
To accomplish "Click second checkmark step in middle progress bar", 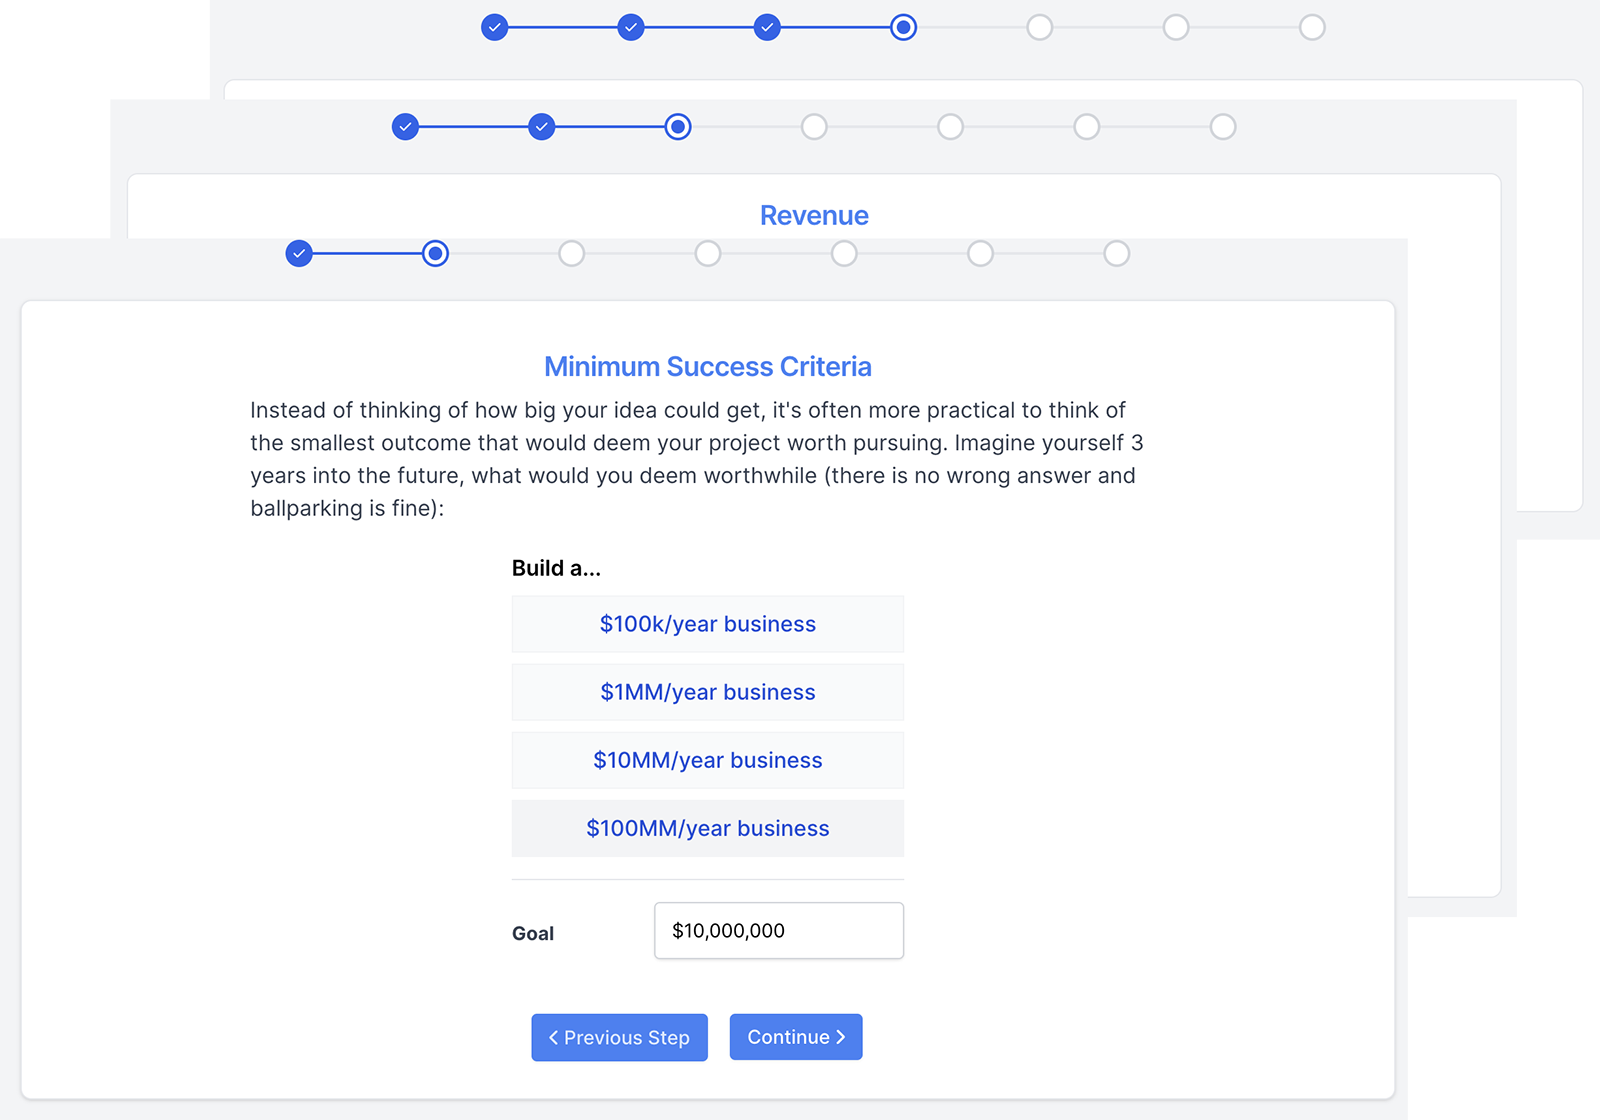I will (541, 127).
